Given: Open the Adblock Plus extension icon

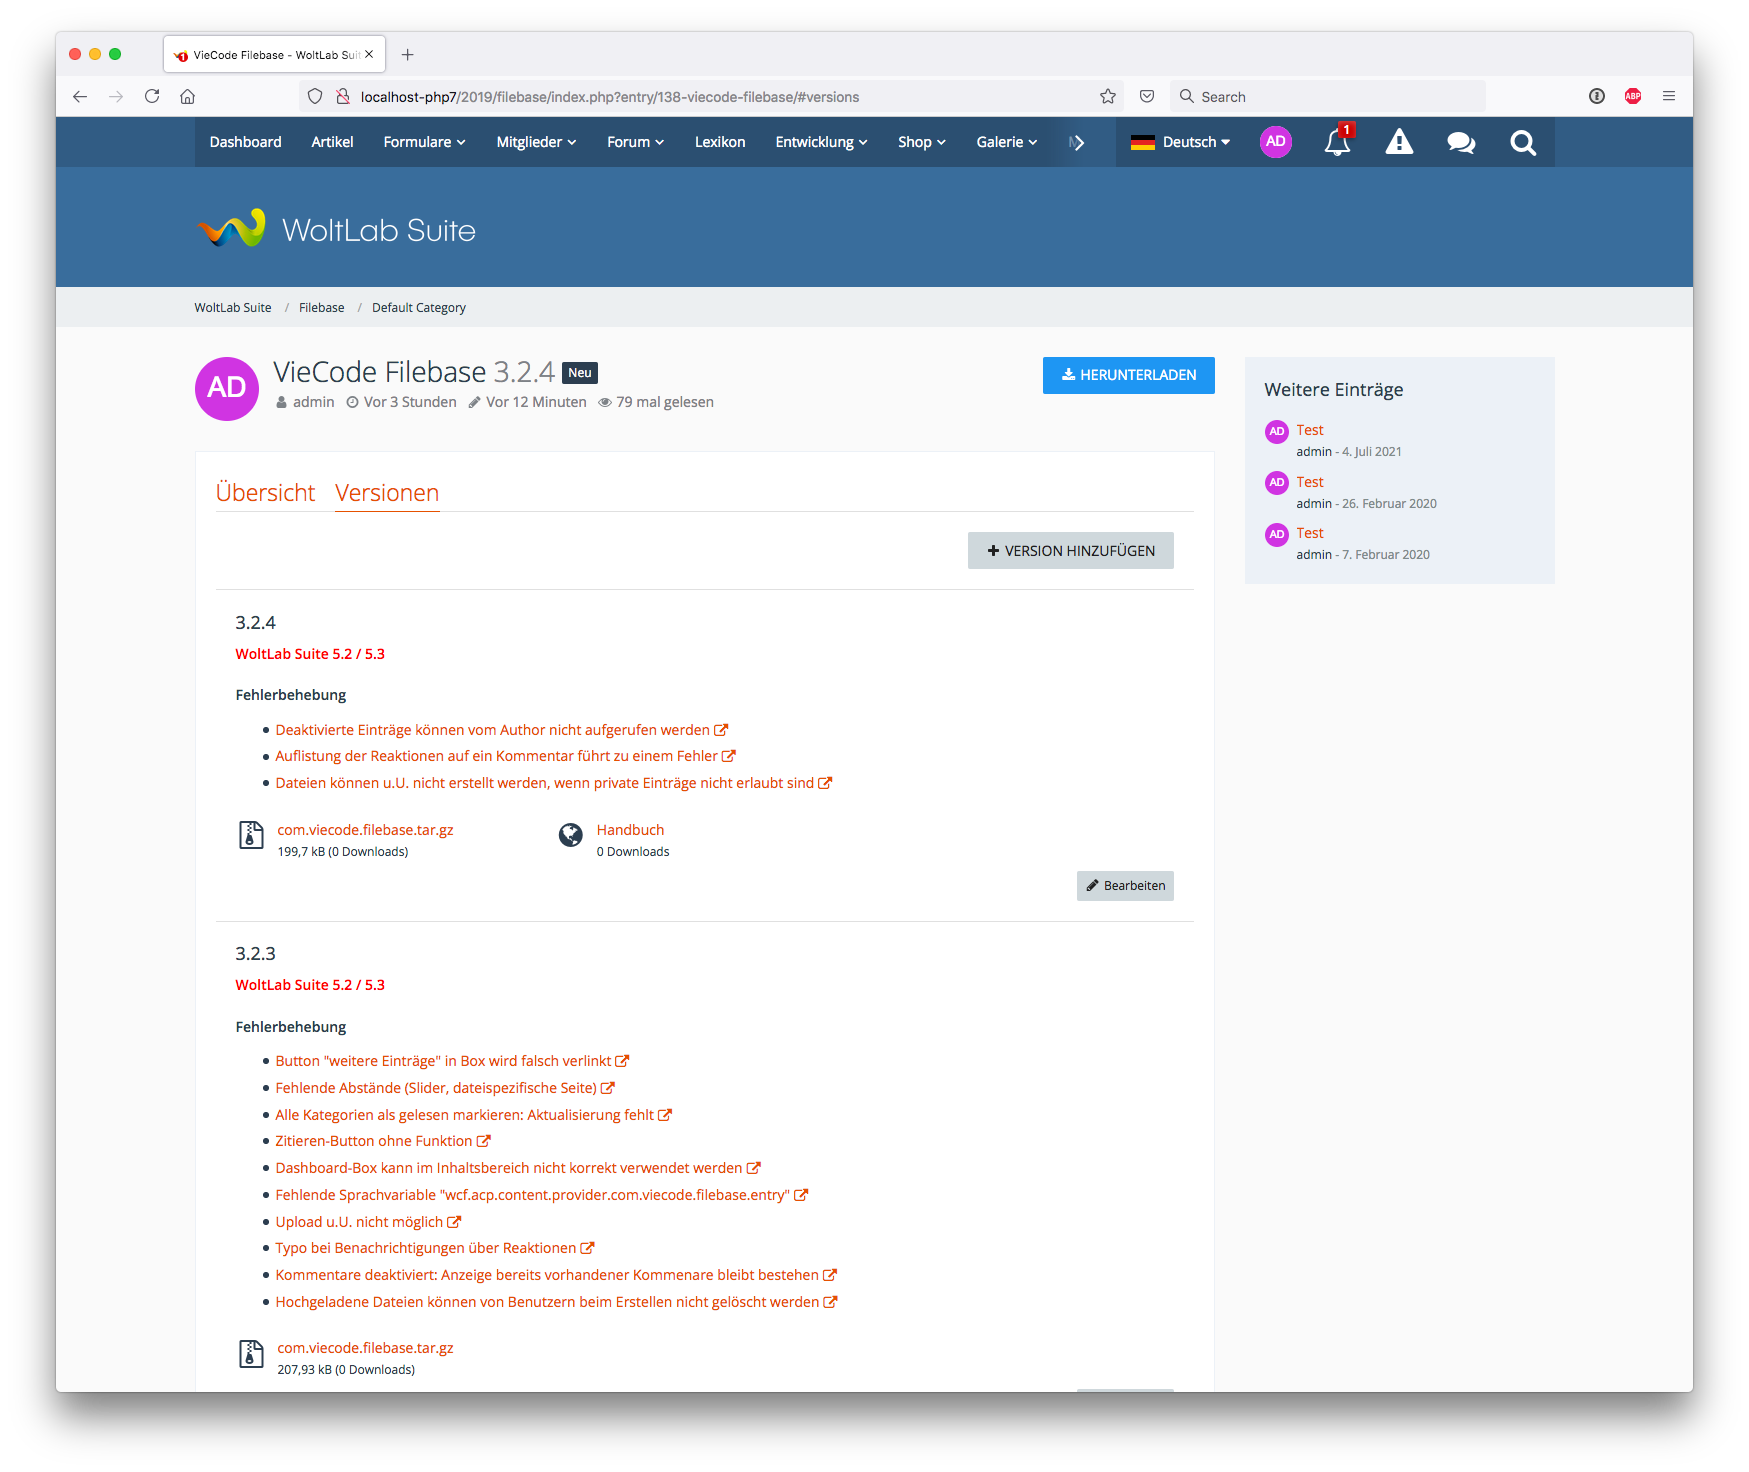Looking at the screenshot, I should coord(1633,97).
